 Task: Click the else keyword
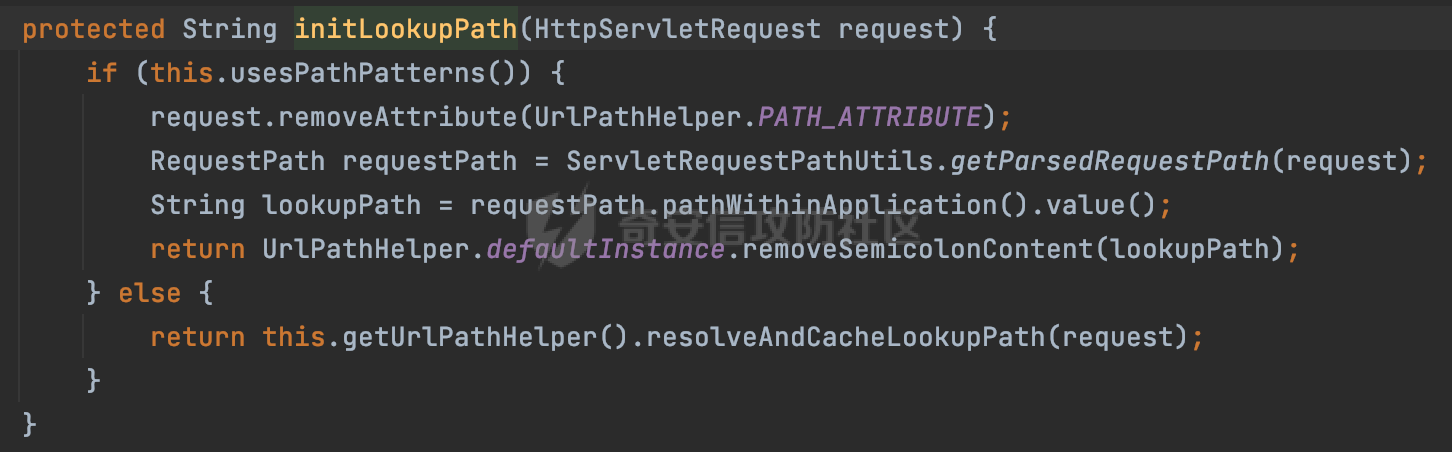point(149,293)
